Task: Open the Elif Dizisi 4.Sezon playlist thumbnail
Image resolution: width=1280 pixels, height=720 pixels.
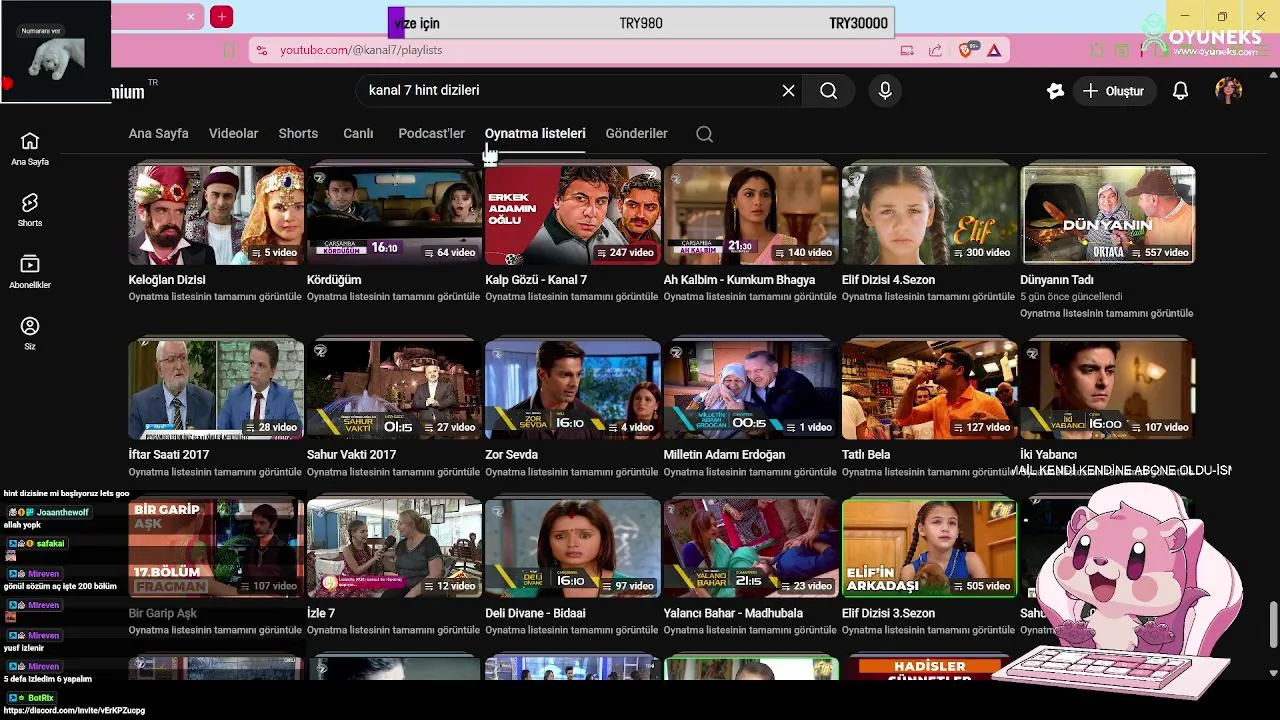Action: click(x=929, y=214)
